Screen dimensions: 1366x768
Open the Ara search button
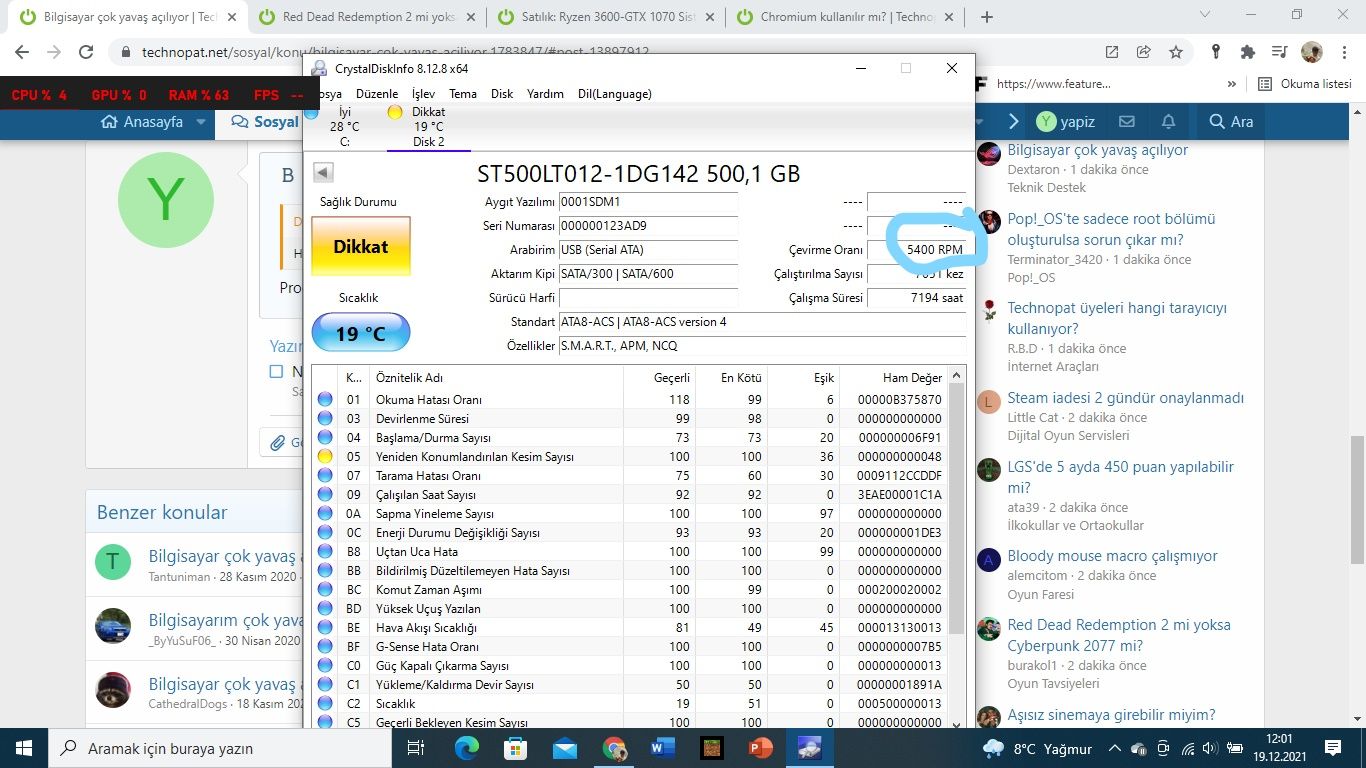coord(1230,122)
